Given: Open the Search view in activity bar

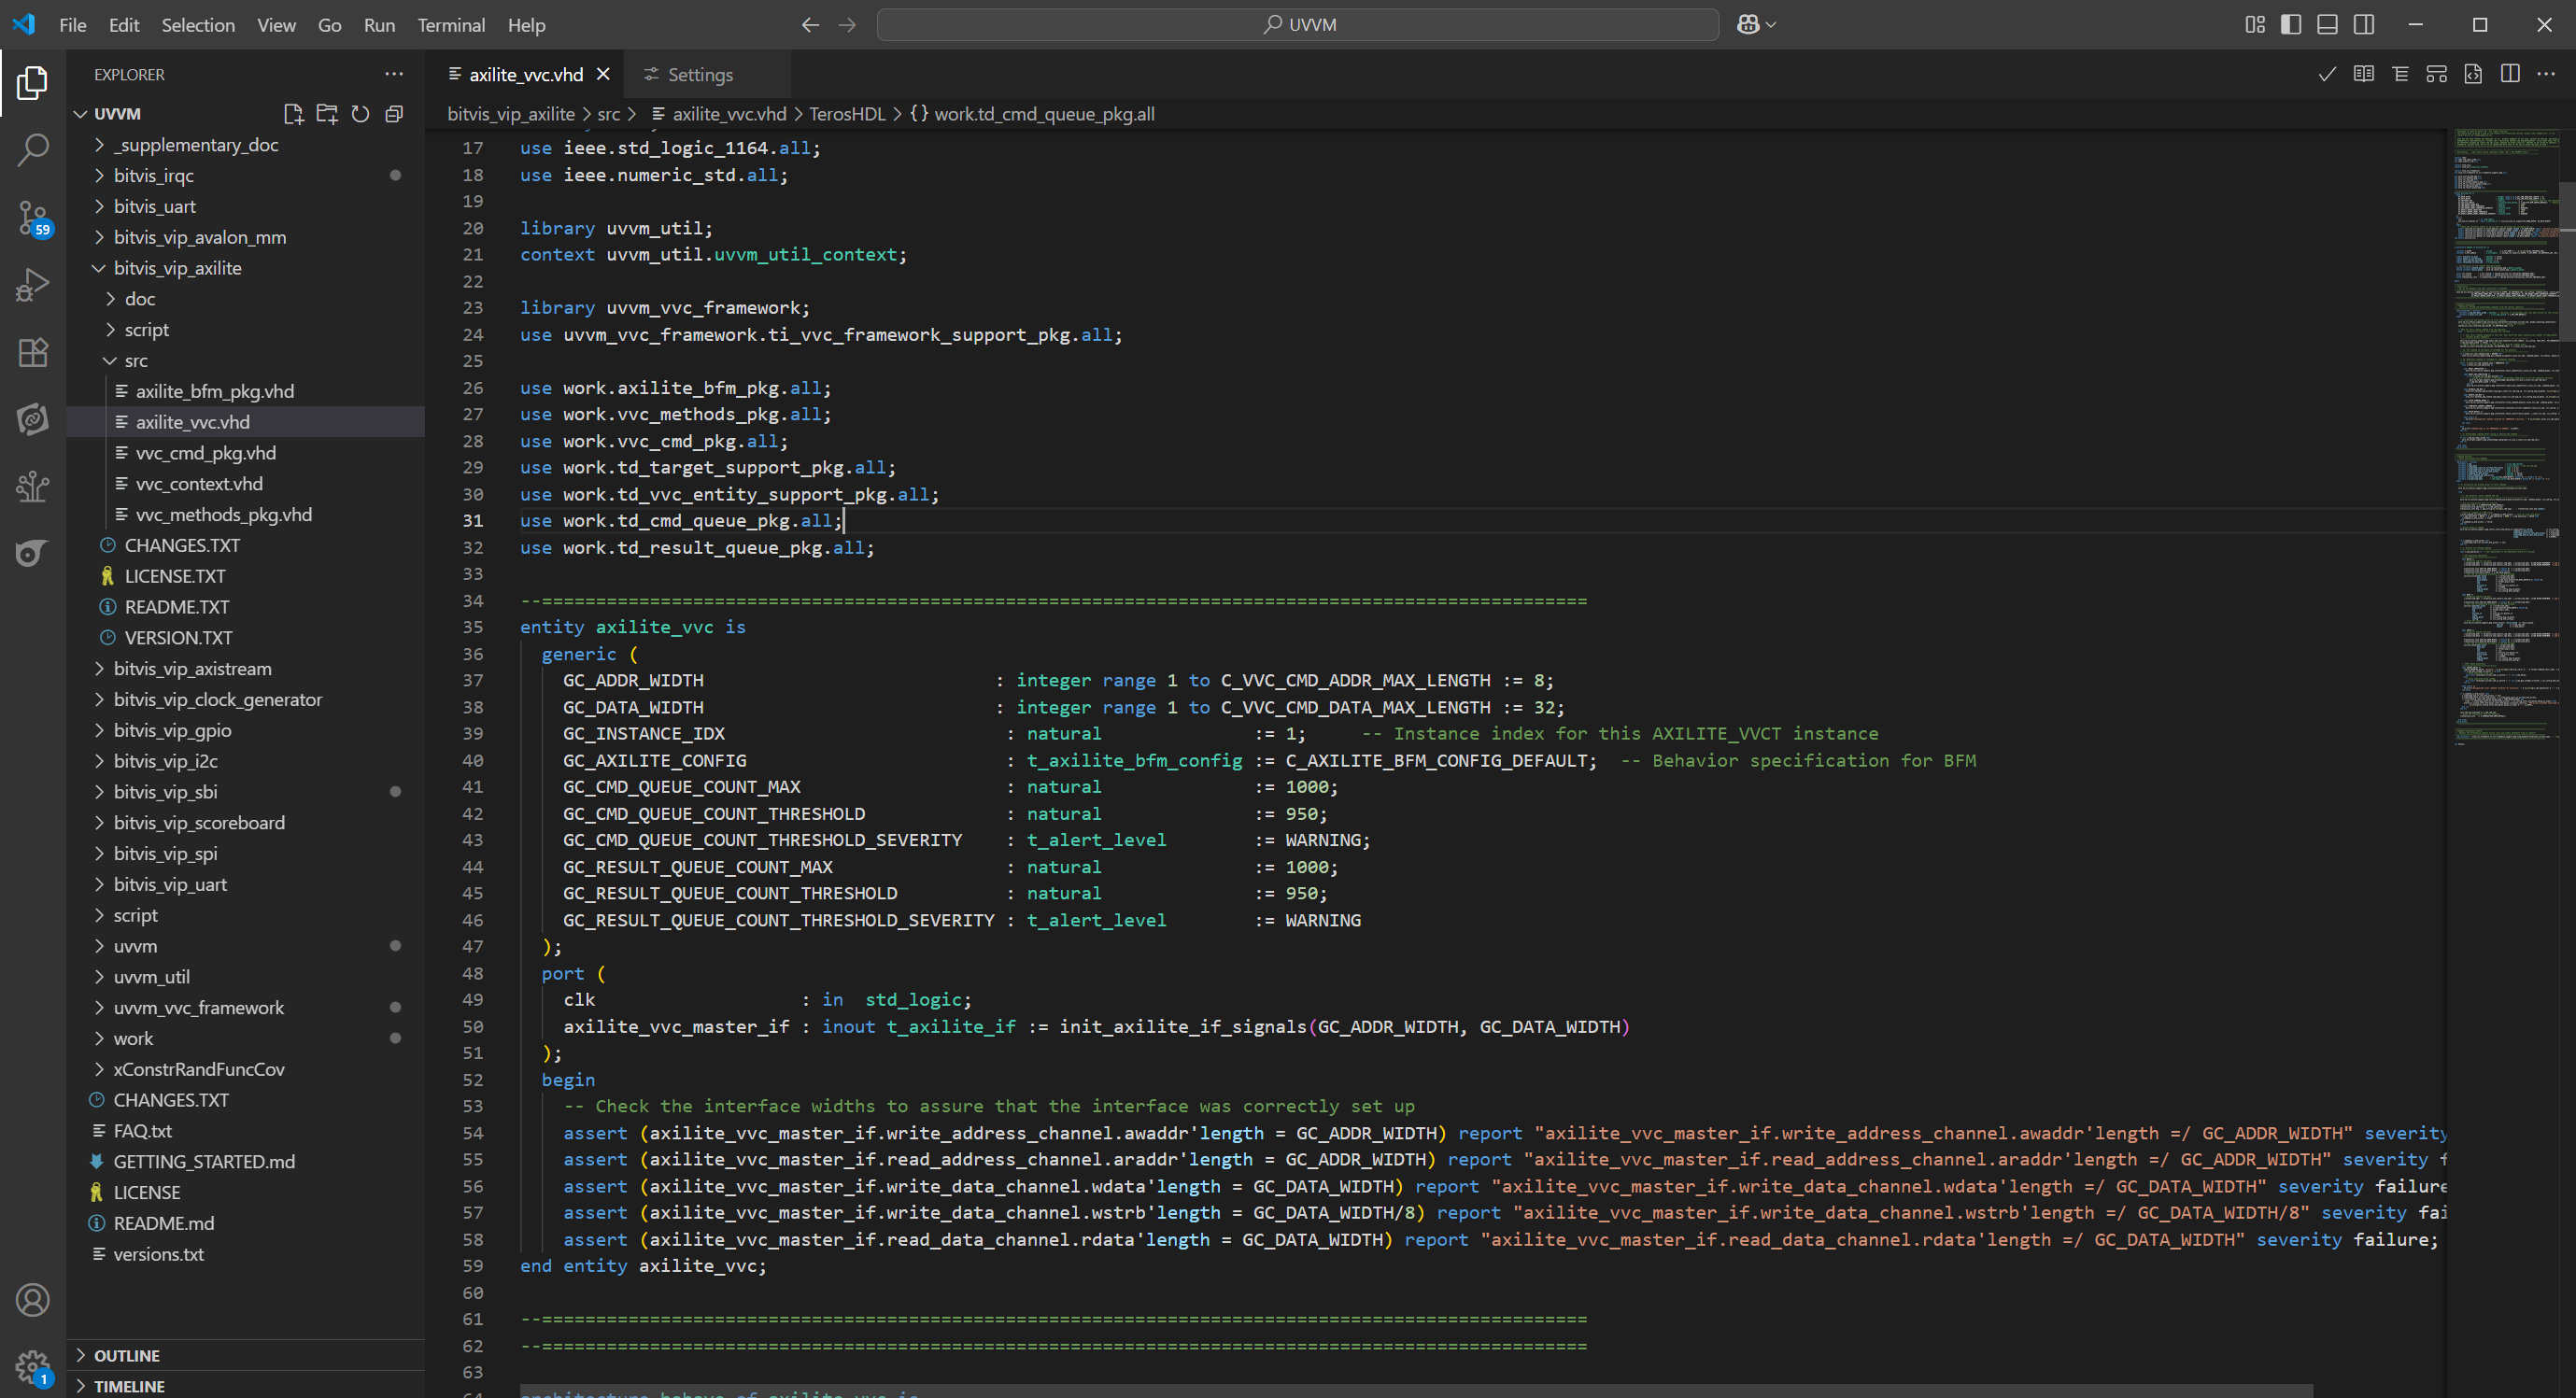Looking at the screenshot, I should point(32,150).
